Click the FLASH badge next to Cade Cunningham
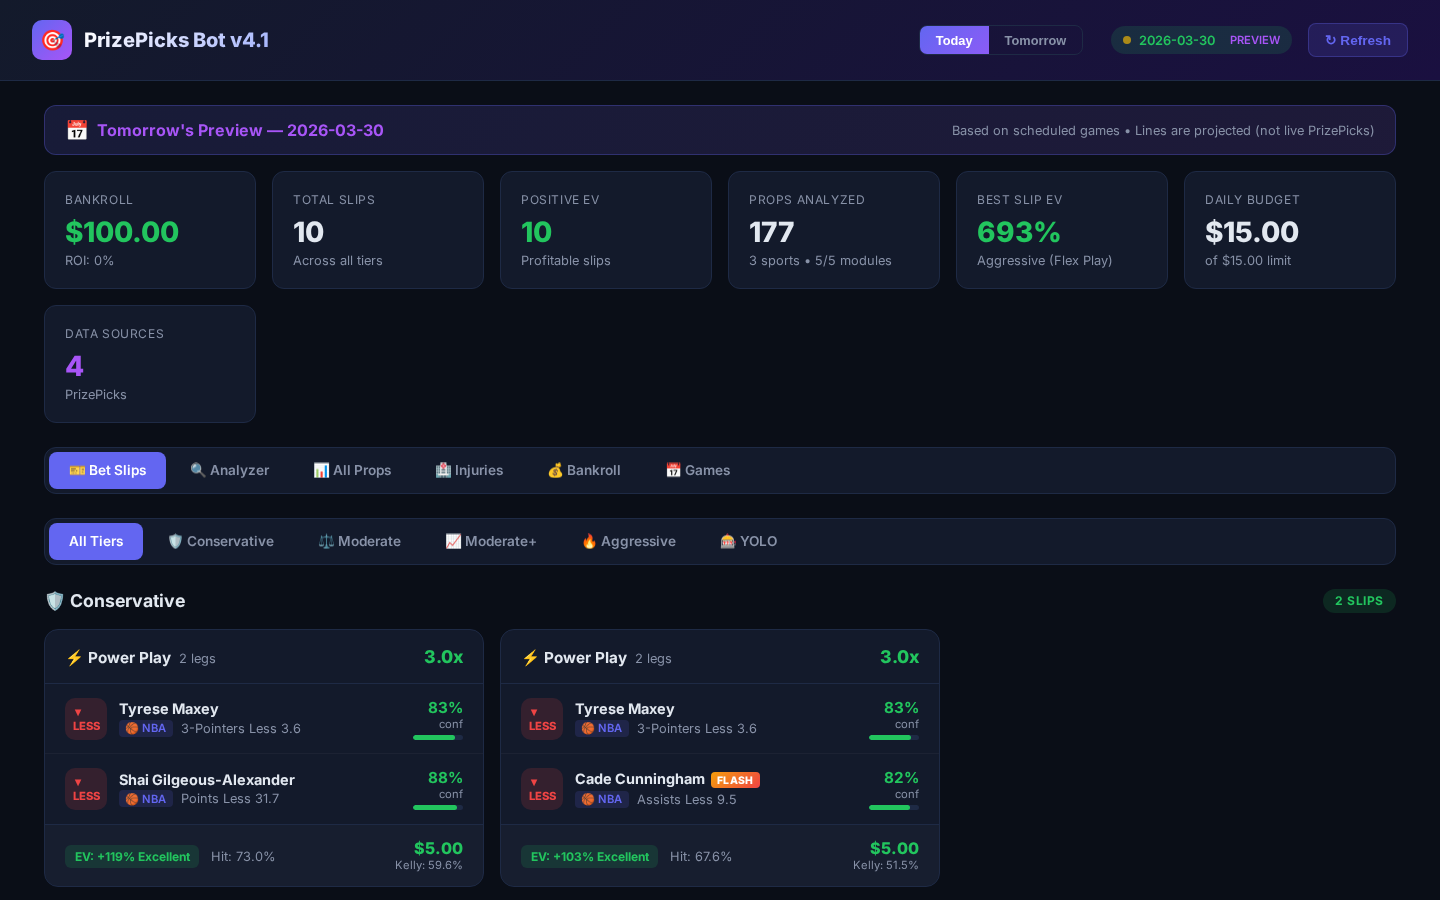 pyautogui.click(x=735, y=780)
